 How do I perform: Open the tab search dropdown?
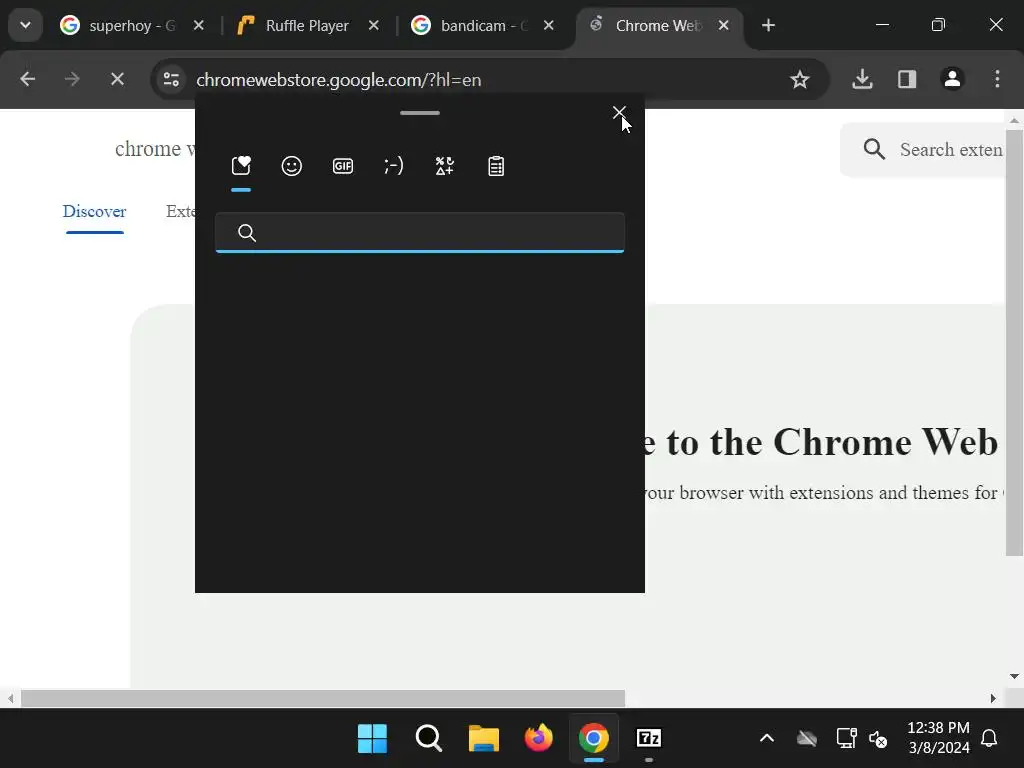click(x=25, y=25)
